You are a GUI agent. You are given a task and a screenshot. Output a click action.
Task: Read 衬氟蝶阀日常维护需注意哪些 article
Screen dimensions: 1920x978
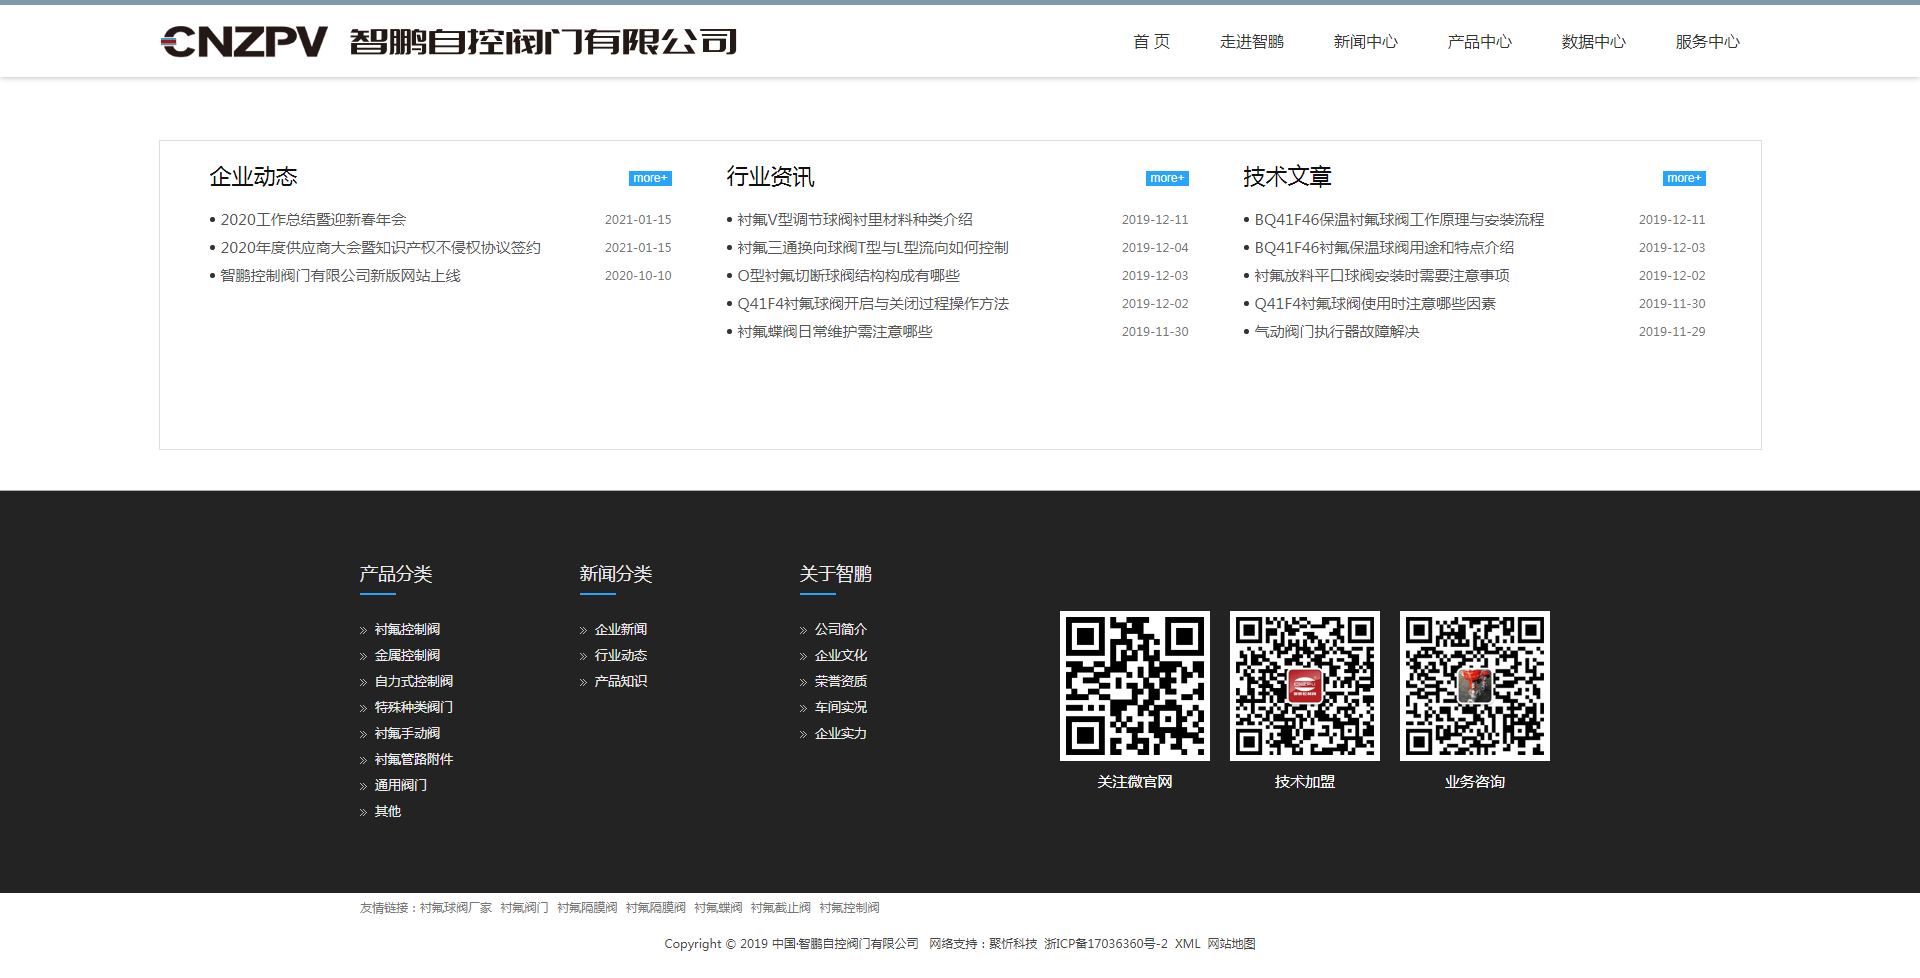coord(834,332)
